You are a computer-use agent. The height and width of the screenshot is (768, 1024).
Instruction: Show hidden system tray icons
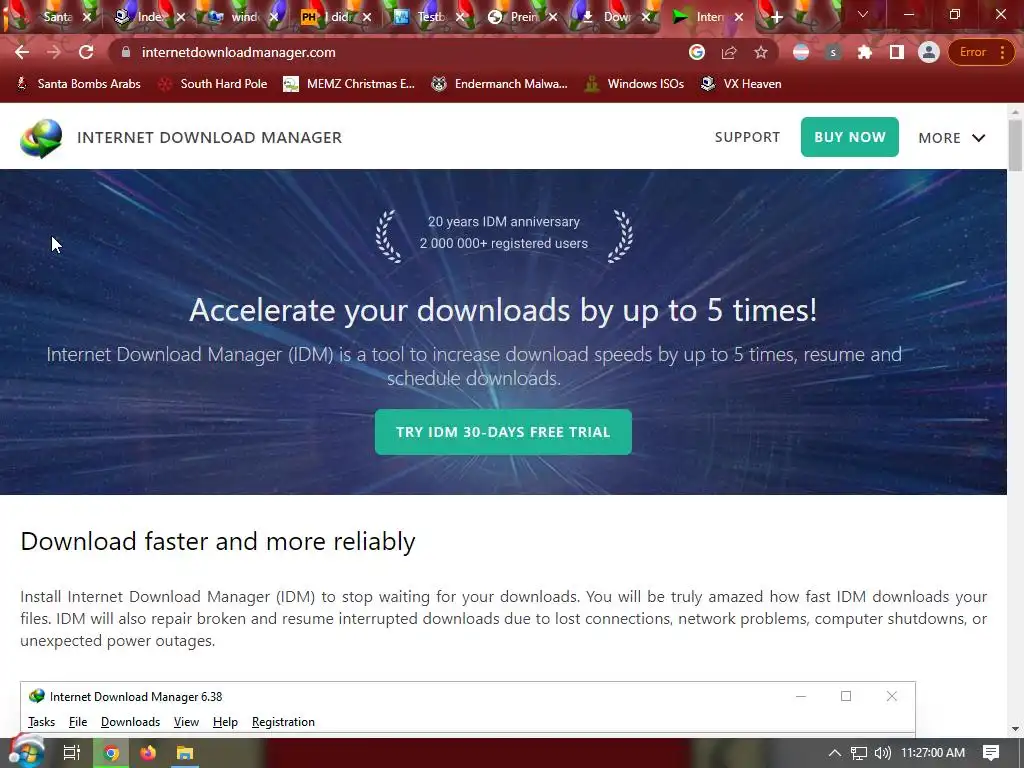pyautogui.click(x=834, y=753)
